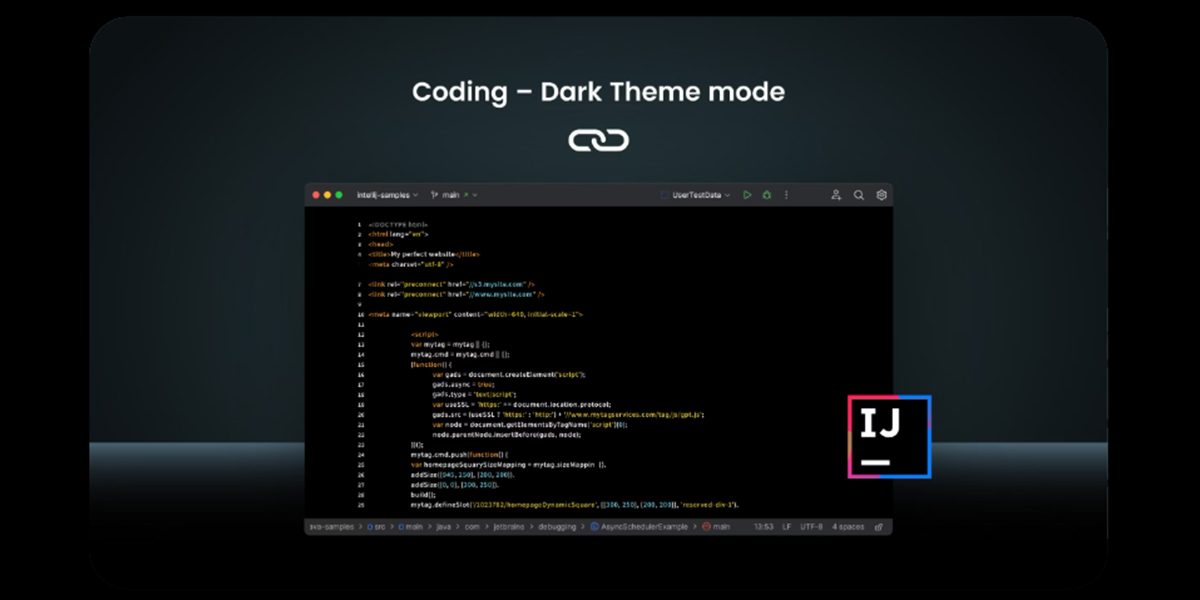Viewport: 1200px width, 600px height.
Task: Open Search Everywhere magnifier icon
Action: tap(859, 195)
